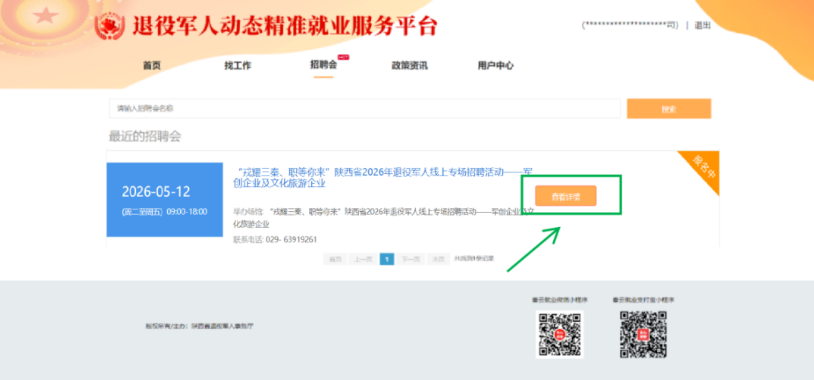
Task: Open the 政策资讯 navigation tab
Action: coord(410,66)
